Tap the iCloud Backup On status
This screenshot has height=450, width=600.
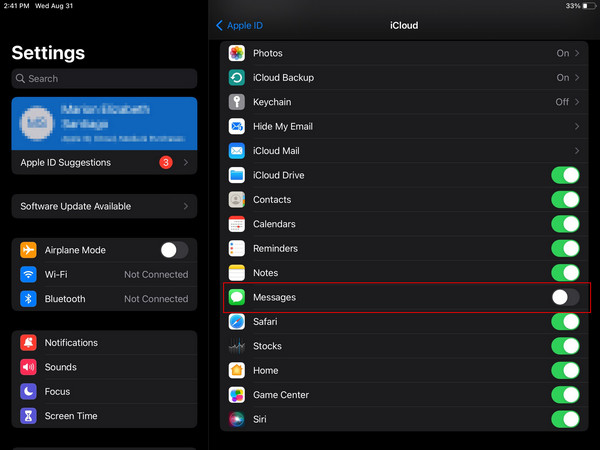pyautogui.click(x=562, y=78)
